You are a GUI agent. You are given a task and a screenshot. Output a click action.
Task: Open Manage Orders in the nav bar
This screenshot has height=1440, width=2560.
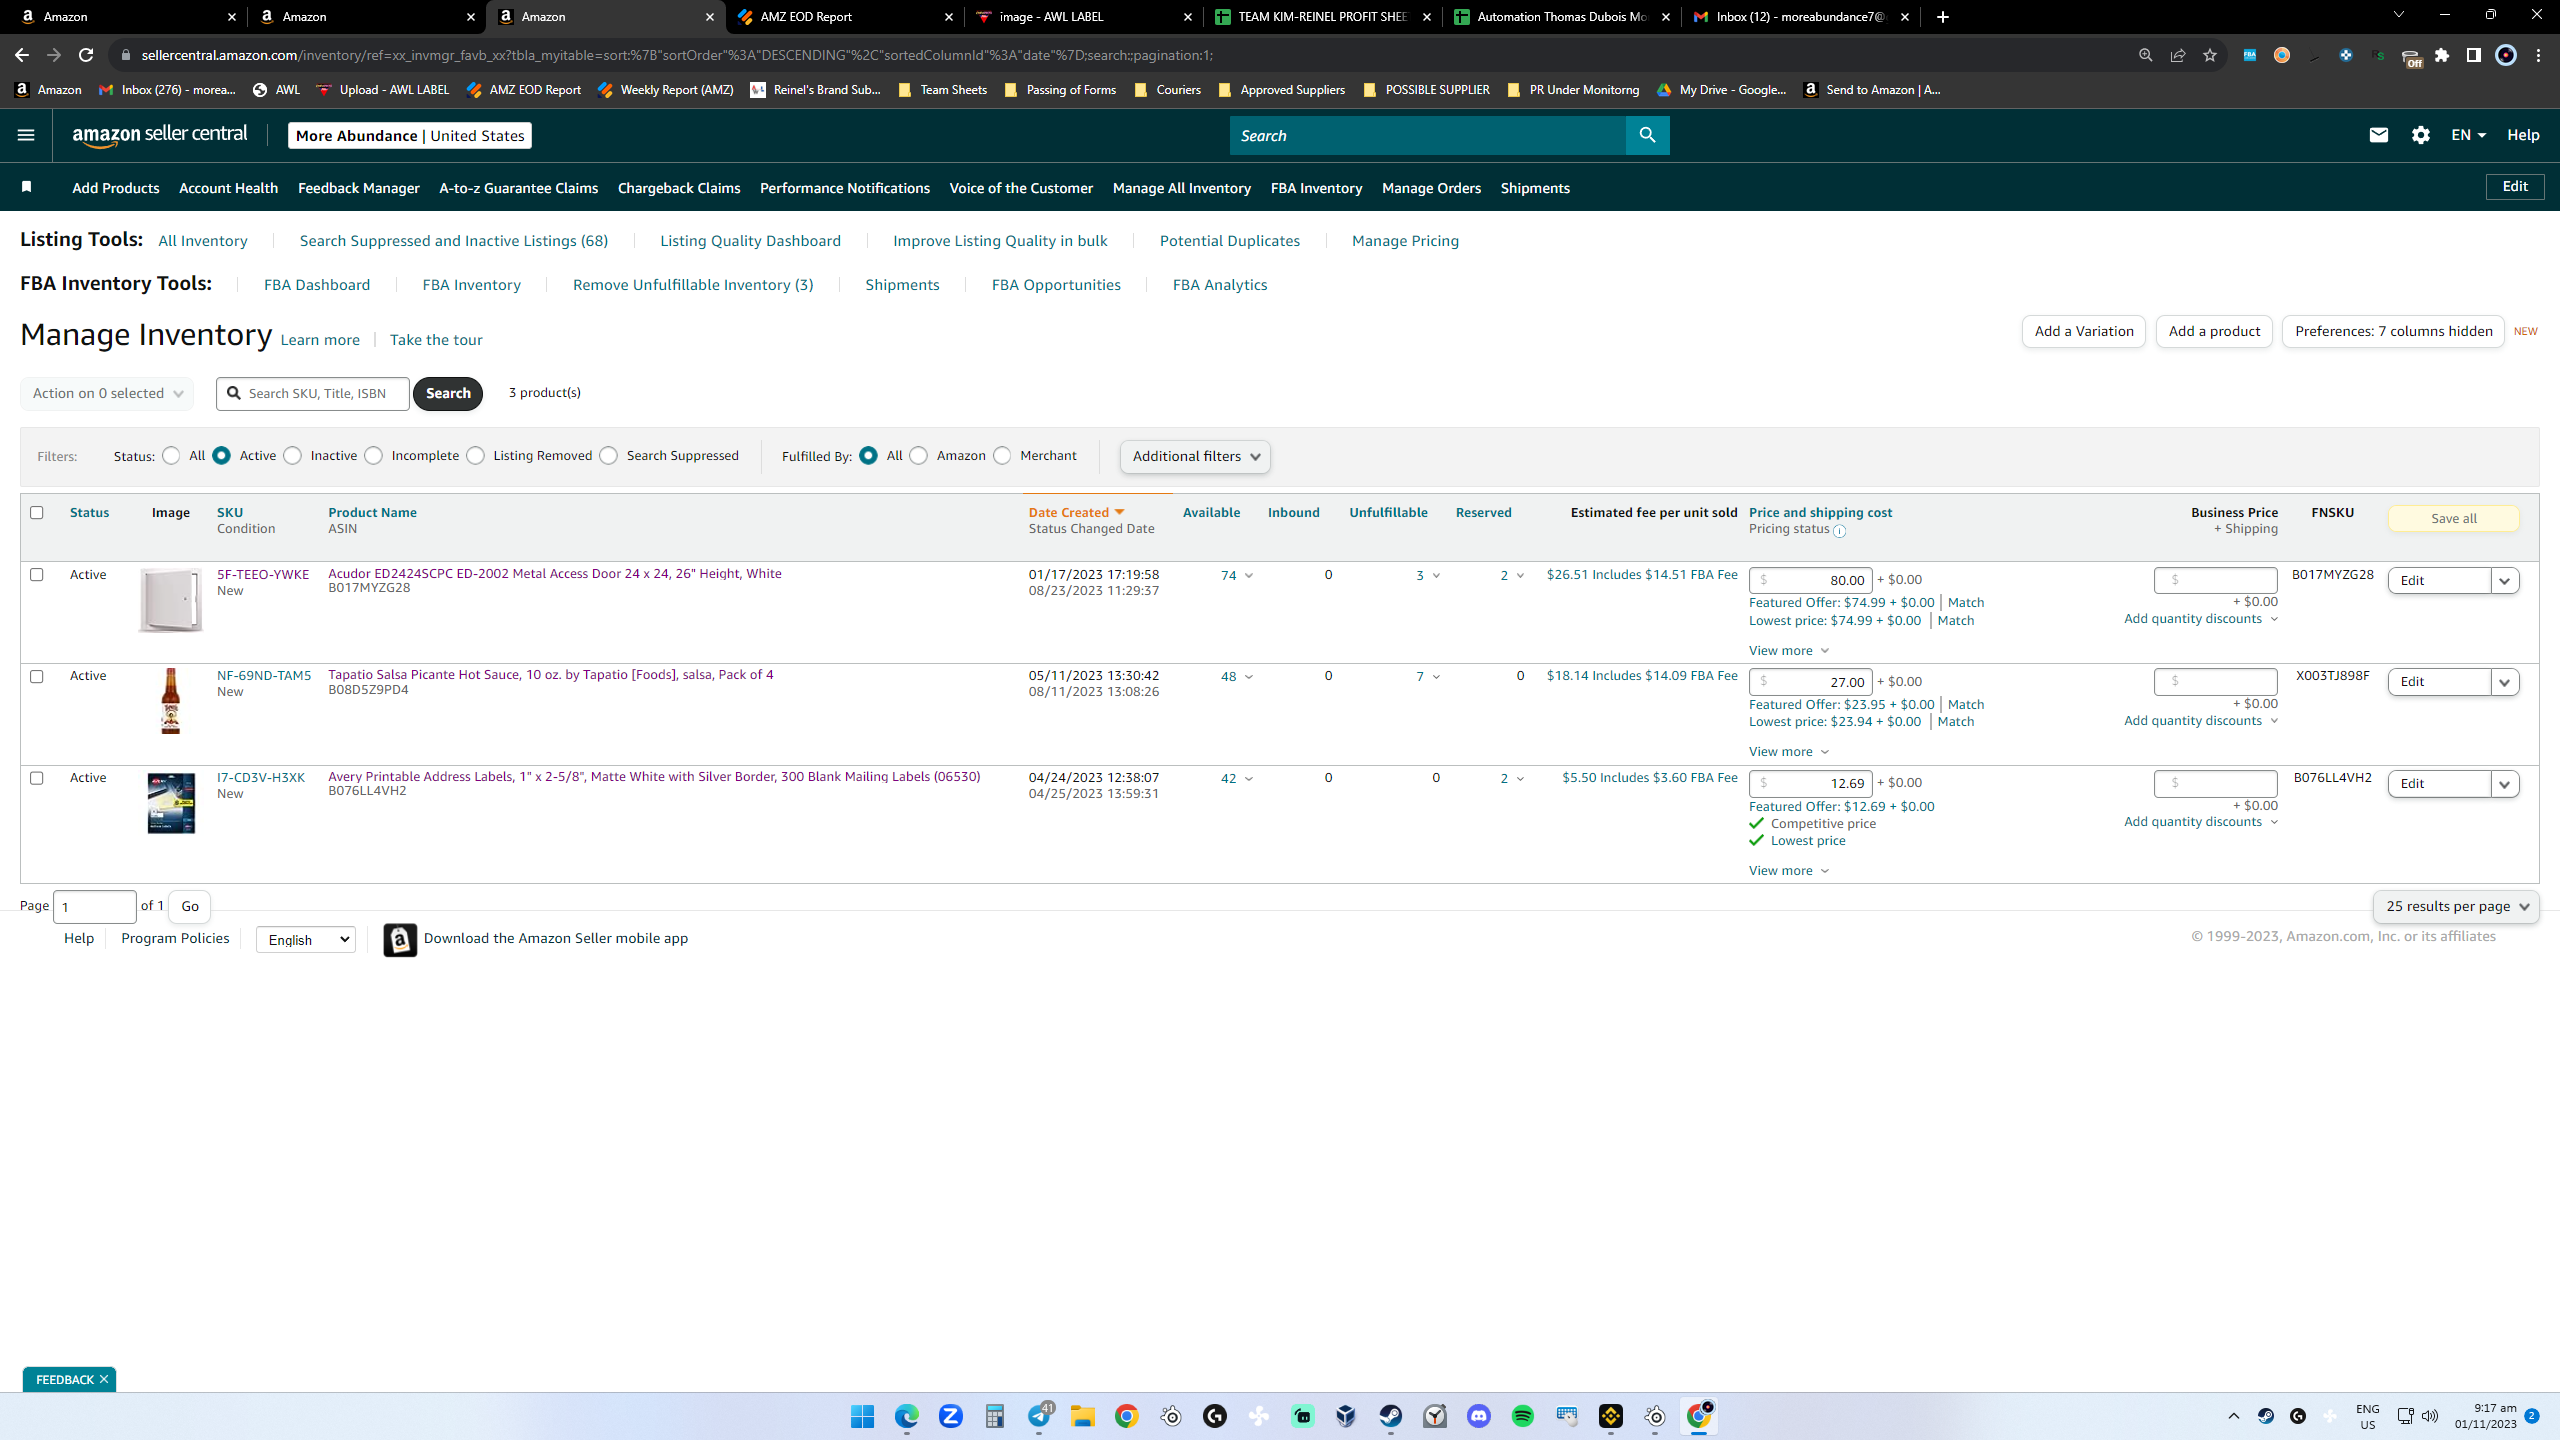point(1431,188)
